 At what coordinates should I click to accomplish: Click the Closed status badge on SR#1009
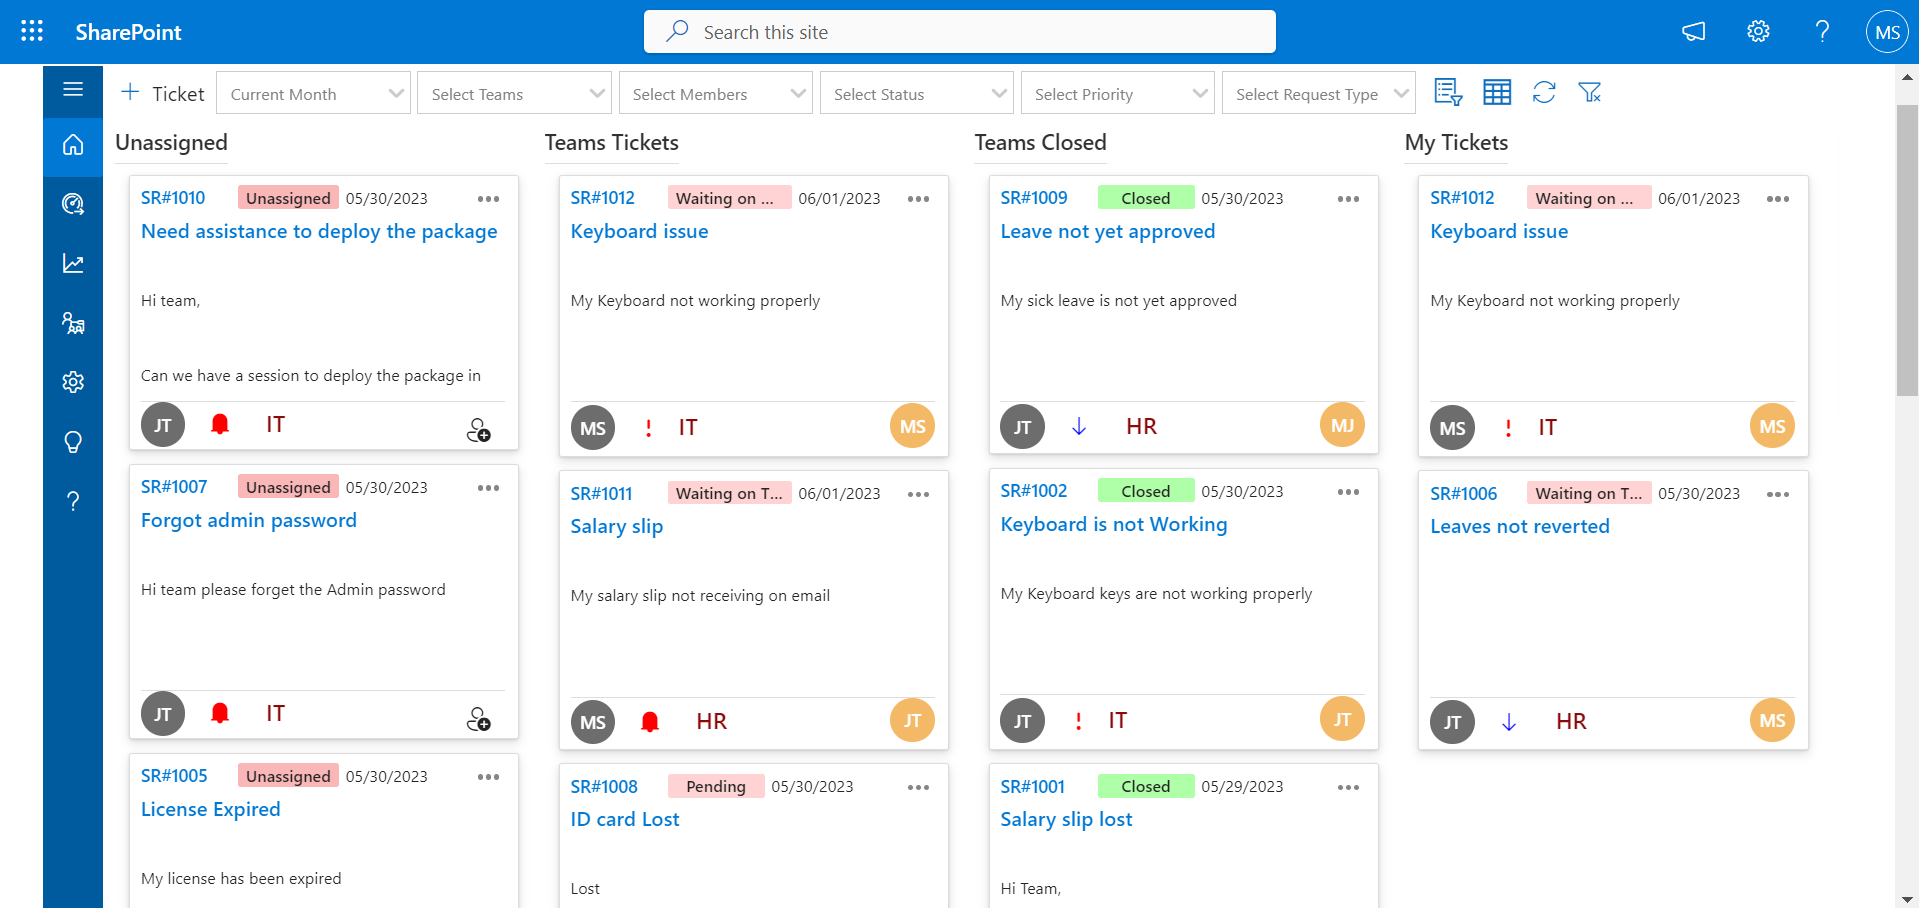[x=1146, y=198]
